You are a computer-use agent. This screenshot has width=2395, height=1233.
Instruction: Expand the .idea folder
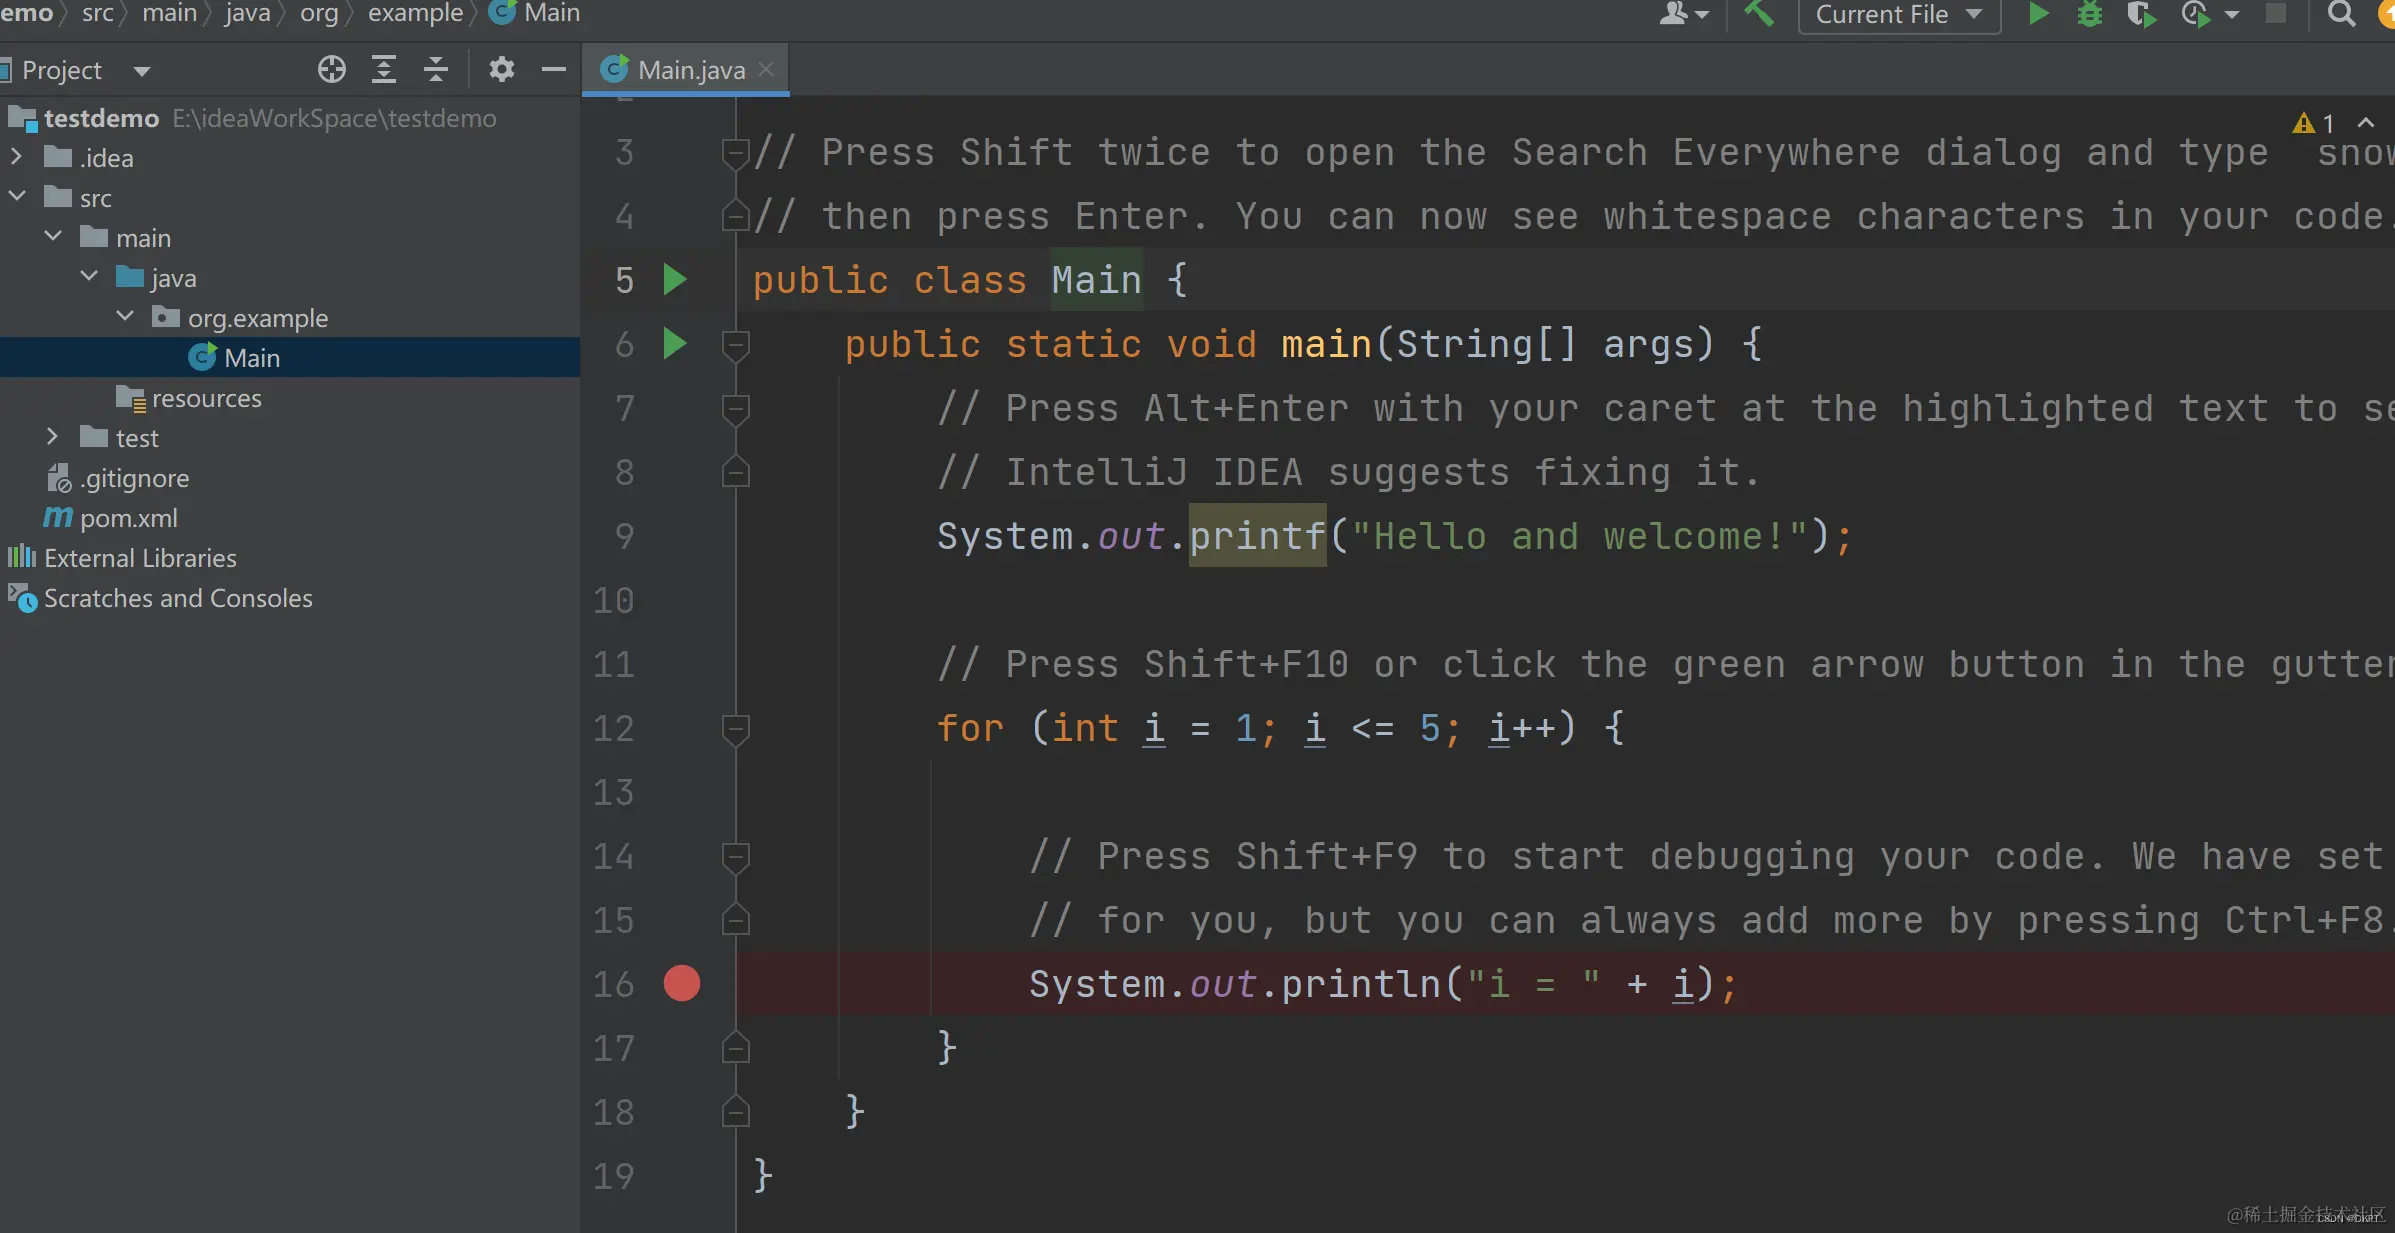[16, 157]
